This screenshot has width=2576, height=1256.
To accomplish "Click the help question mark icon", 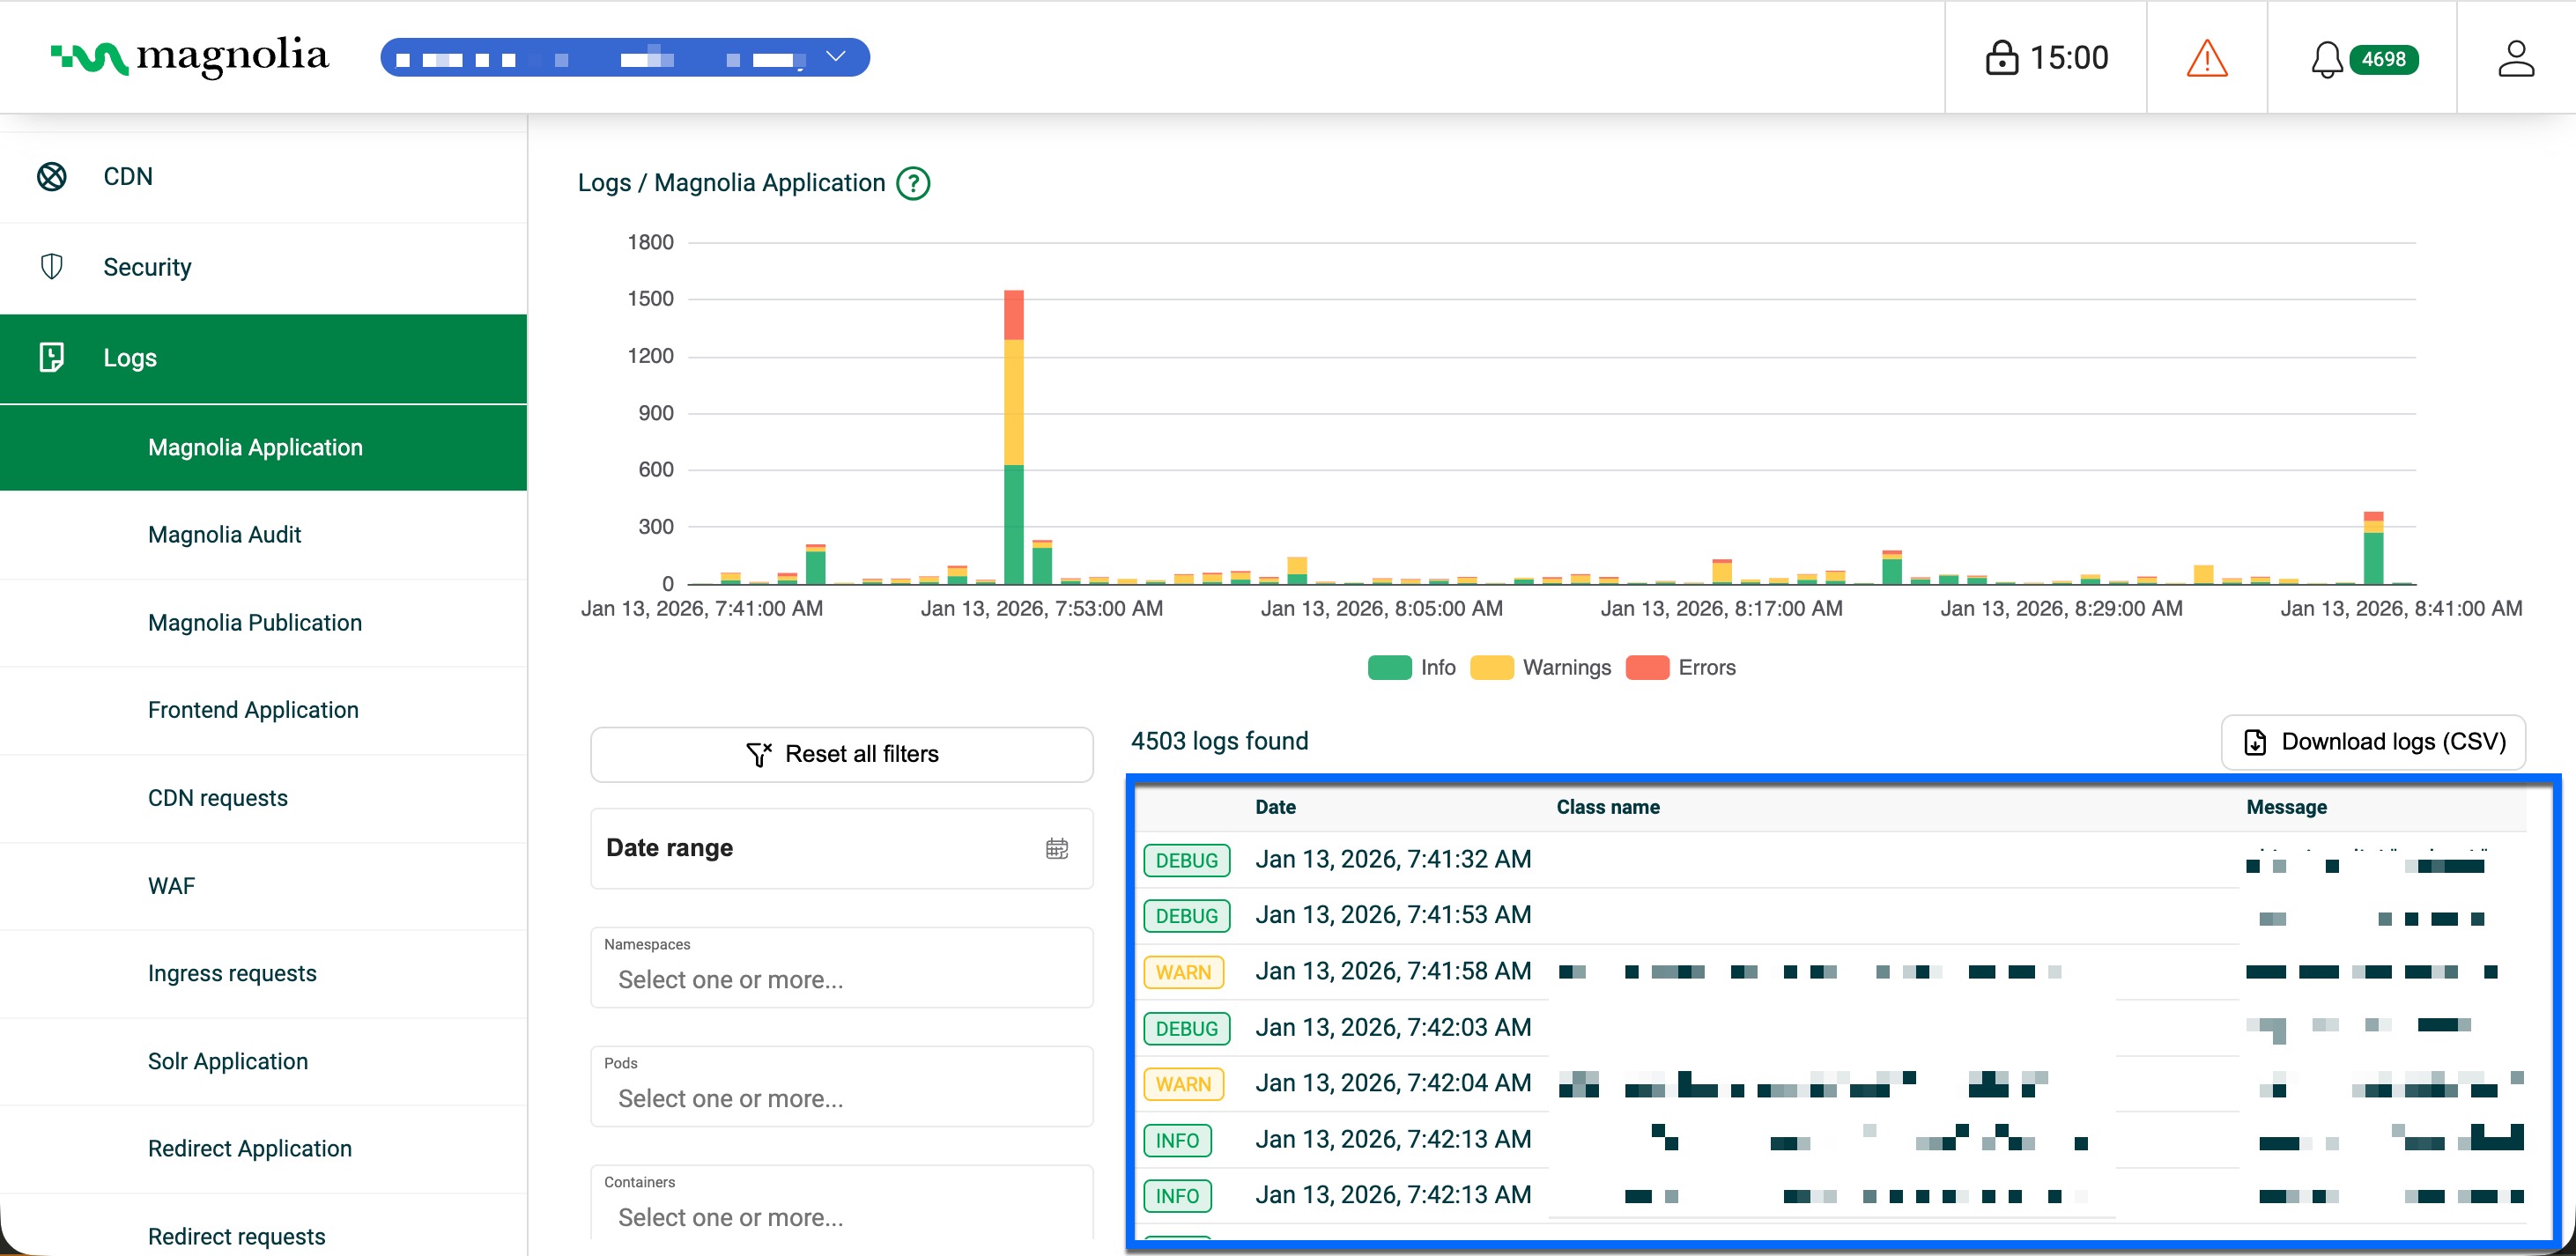I will click(x=913, y=184).
